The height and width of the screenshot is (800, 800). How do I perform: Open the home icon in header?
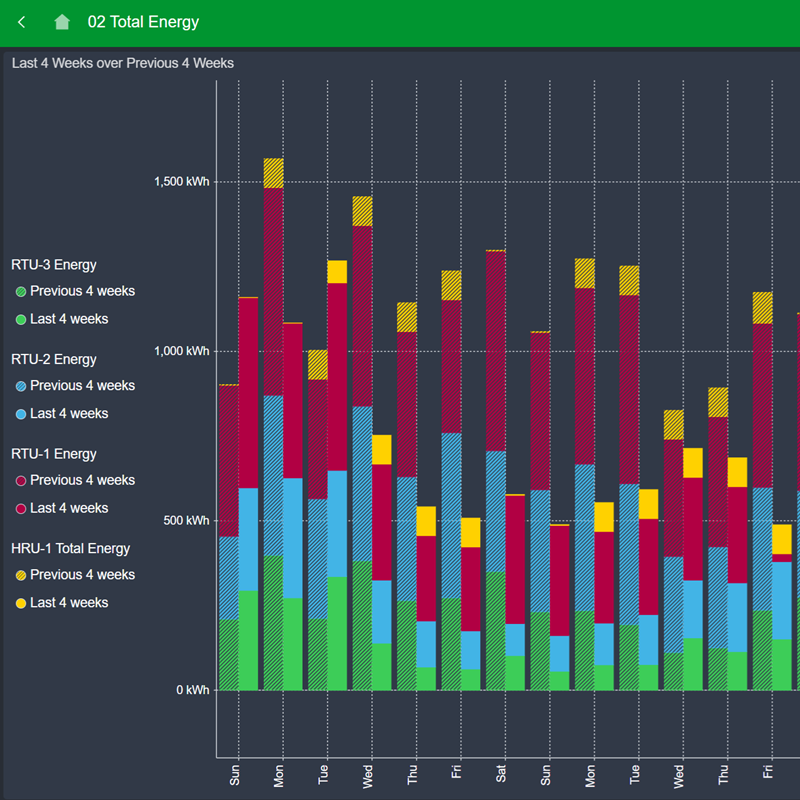[x=62, y=22]
